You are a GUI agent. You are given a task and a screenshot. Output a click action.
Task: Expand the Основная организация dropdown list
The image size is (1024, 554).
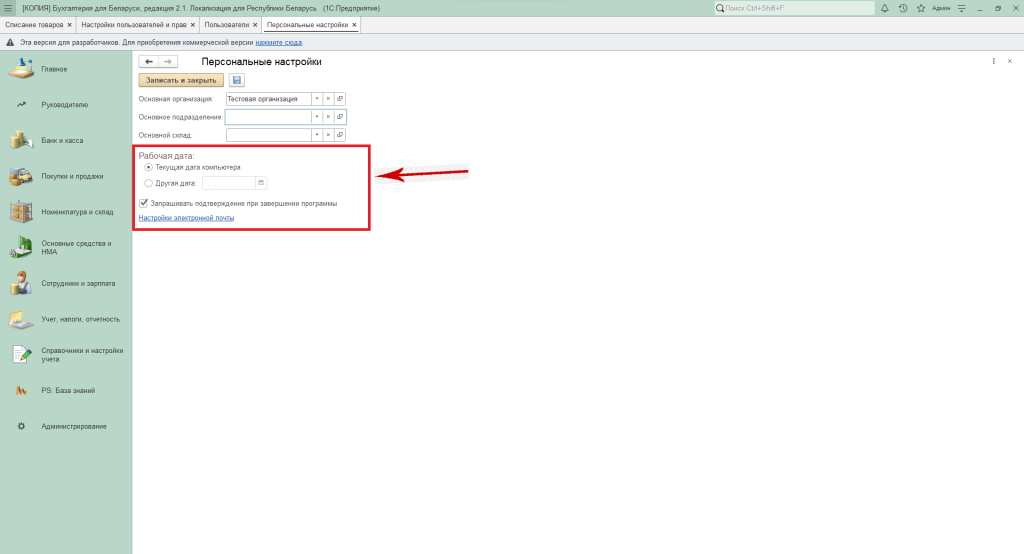[x=316, y=99]
